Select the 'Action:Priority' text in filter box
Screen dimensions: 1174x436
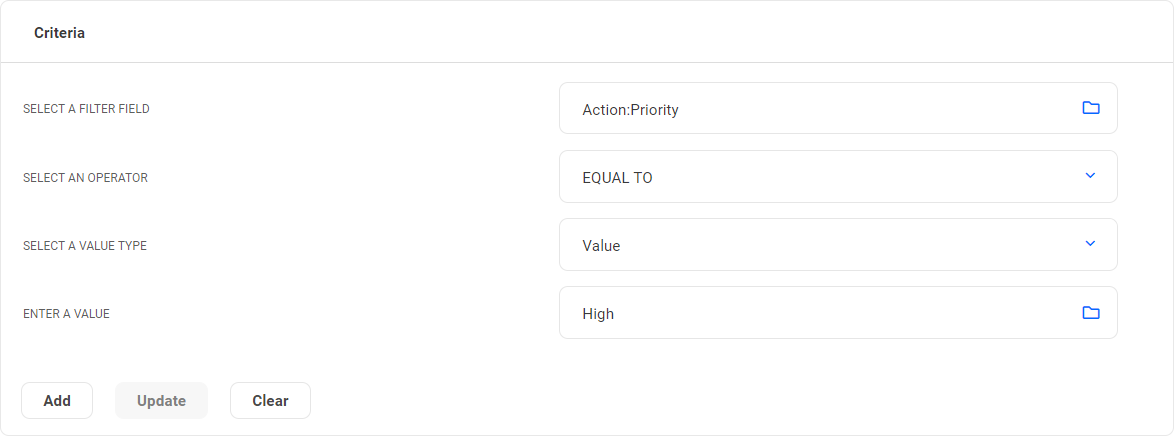point(630,110)
